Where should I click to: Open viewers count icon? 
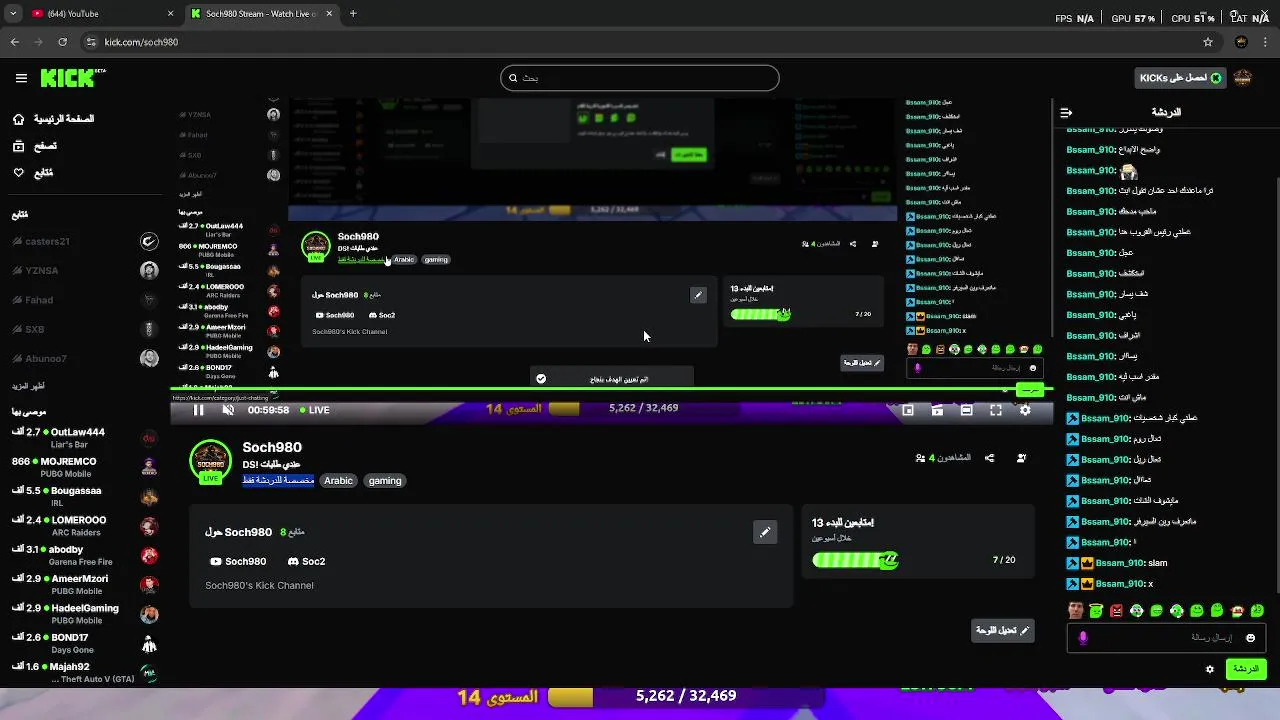click(x=920, y=458)
